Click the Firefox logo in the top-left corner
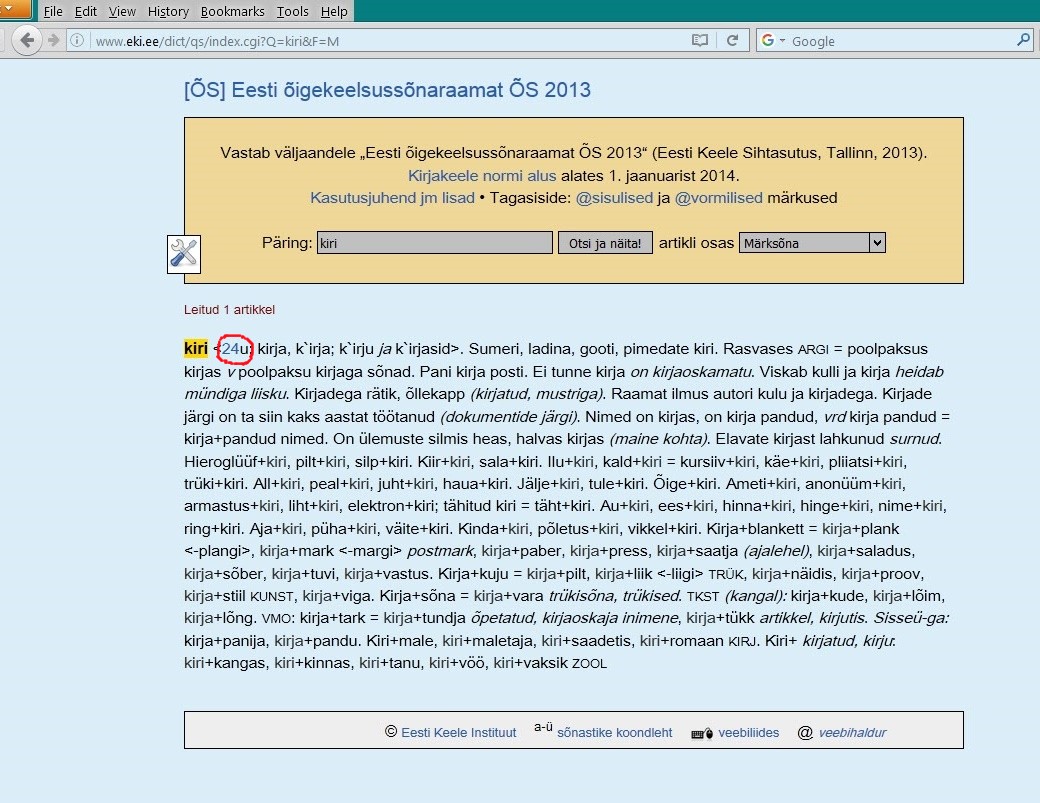Viewport: 1040px width, 803px height. point(12,10)
